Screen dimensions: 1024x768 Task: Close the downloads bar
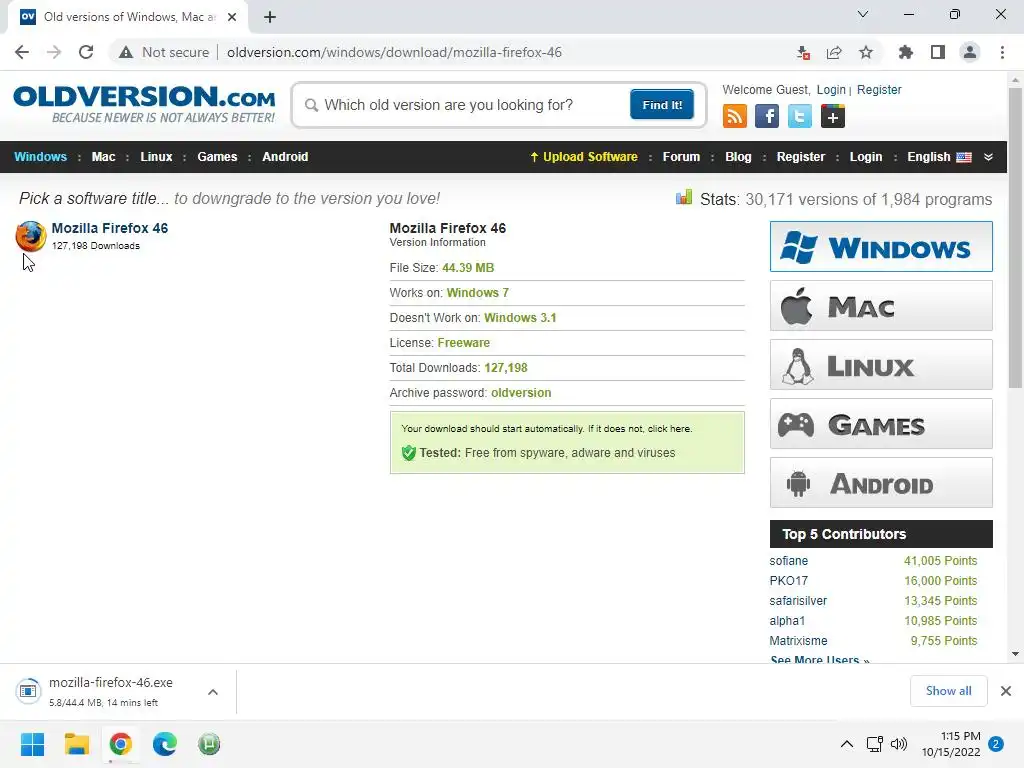[x=1006, y=691]
